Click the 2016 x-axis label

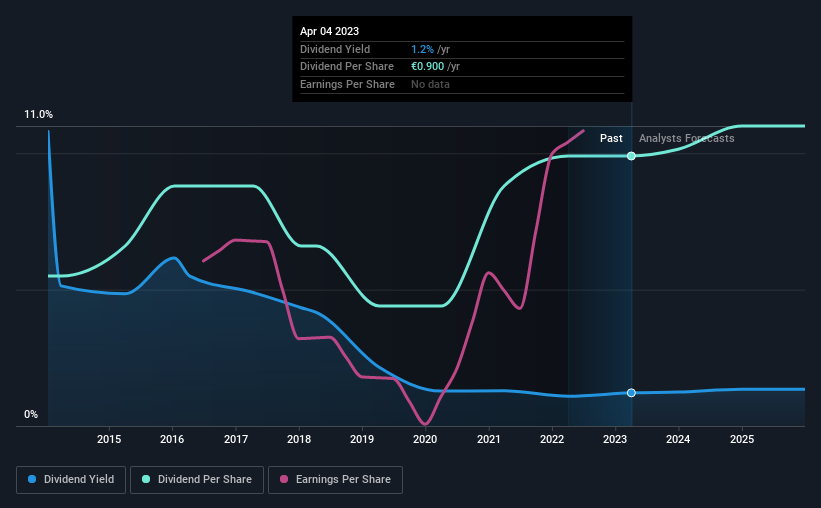click(172, 439)
